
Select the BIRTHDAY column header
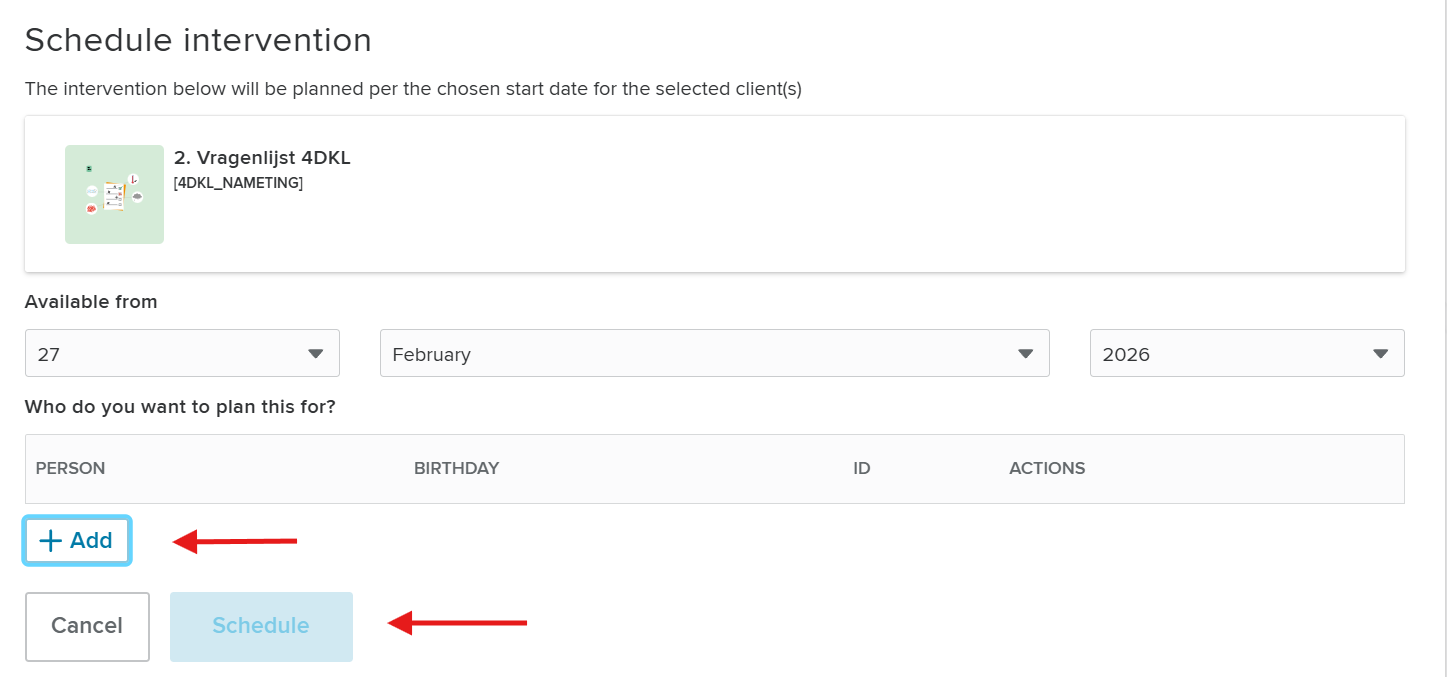tap(456, 468)
